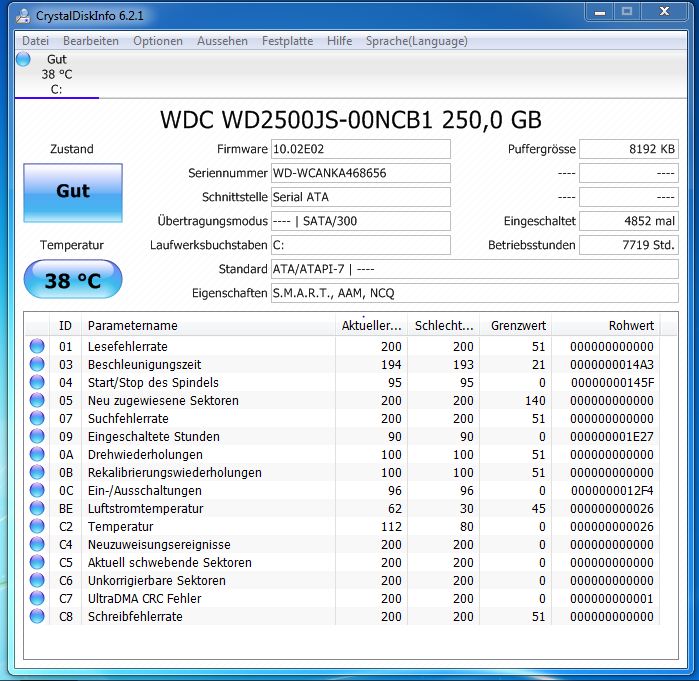Click raw value 00000000145F
This screenshot has width=699, height=681.
(612, 383)
